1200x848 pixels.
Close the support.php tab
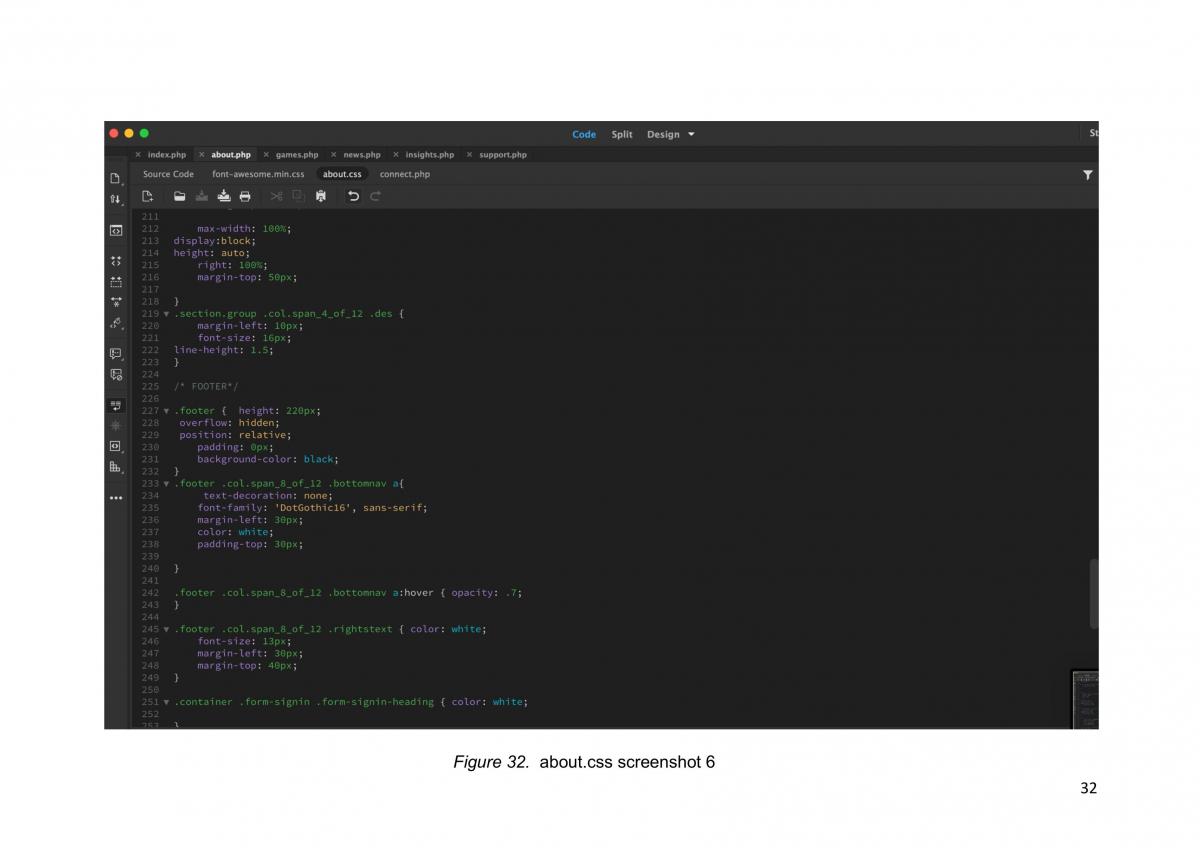(470, 155)
